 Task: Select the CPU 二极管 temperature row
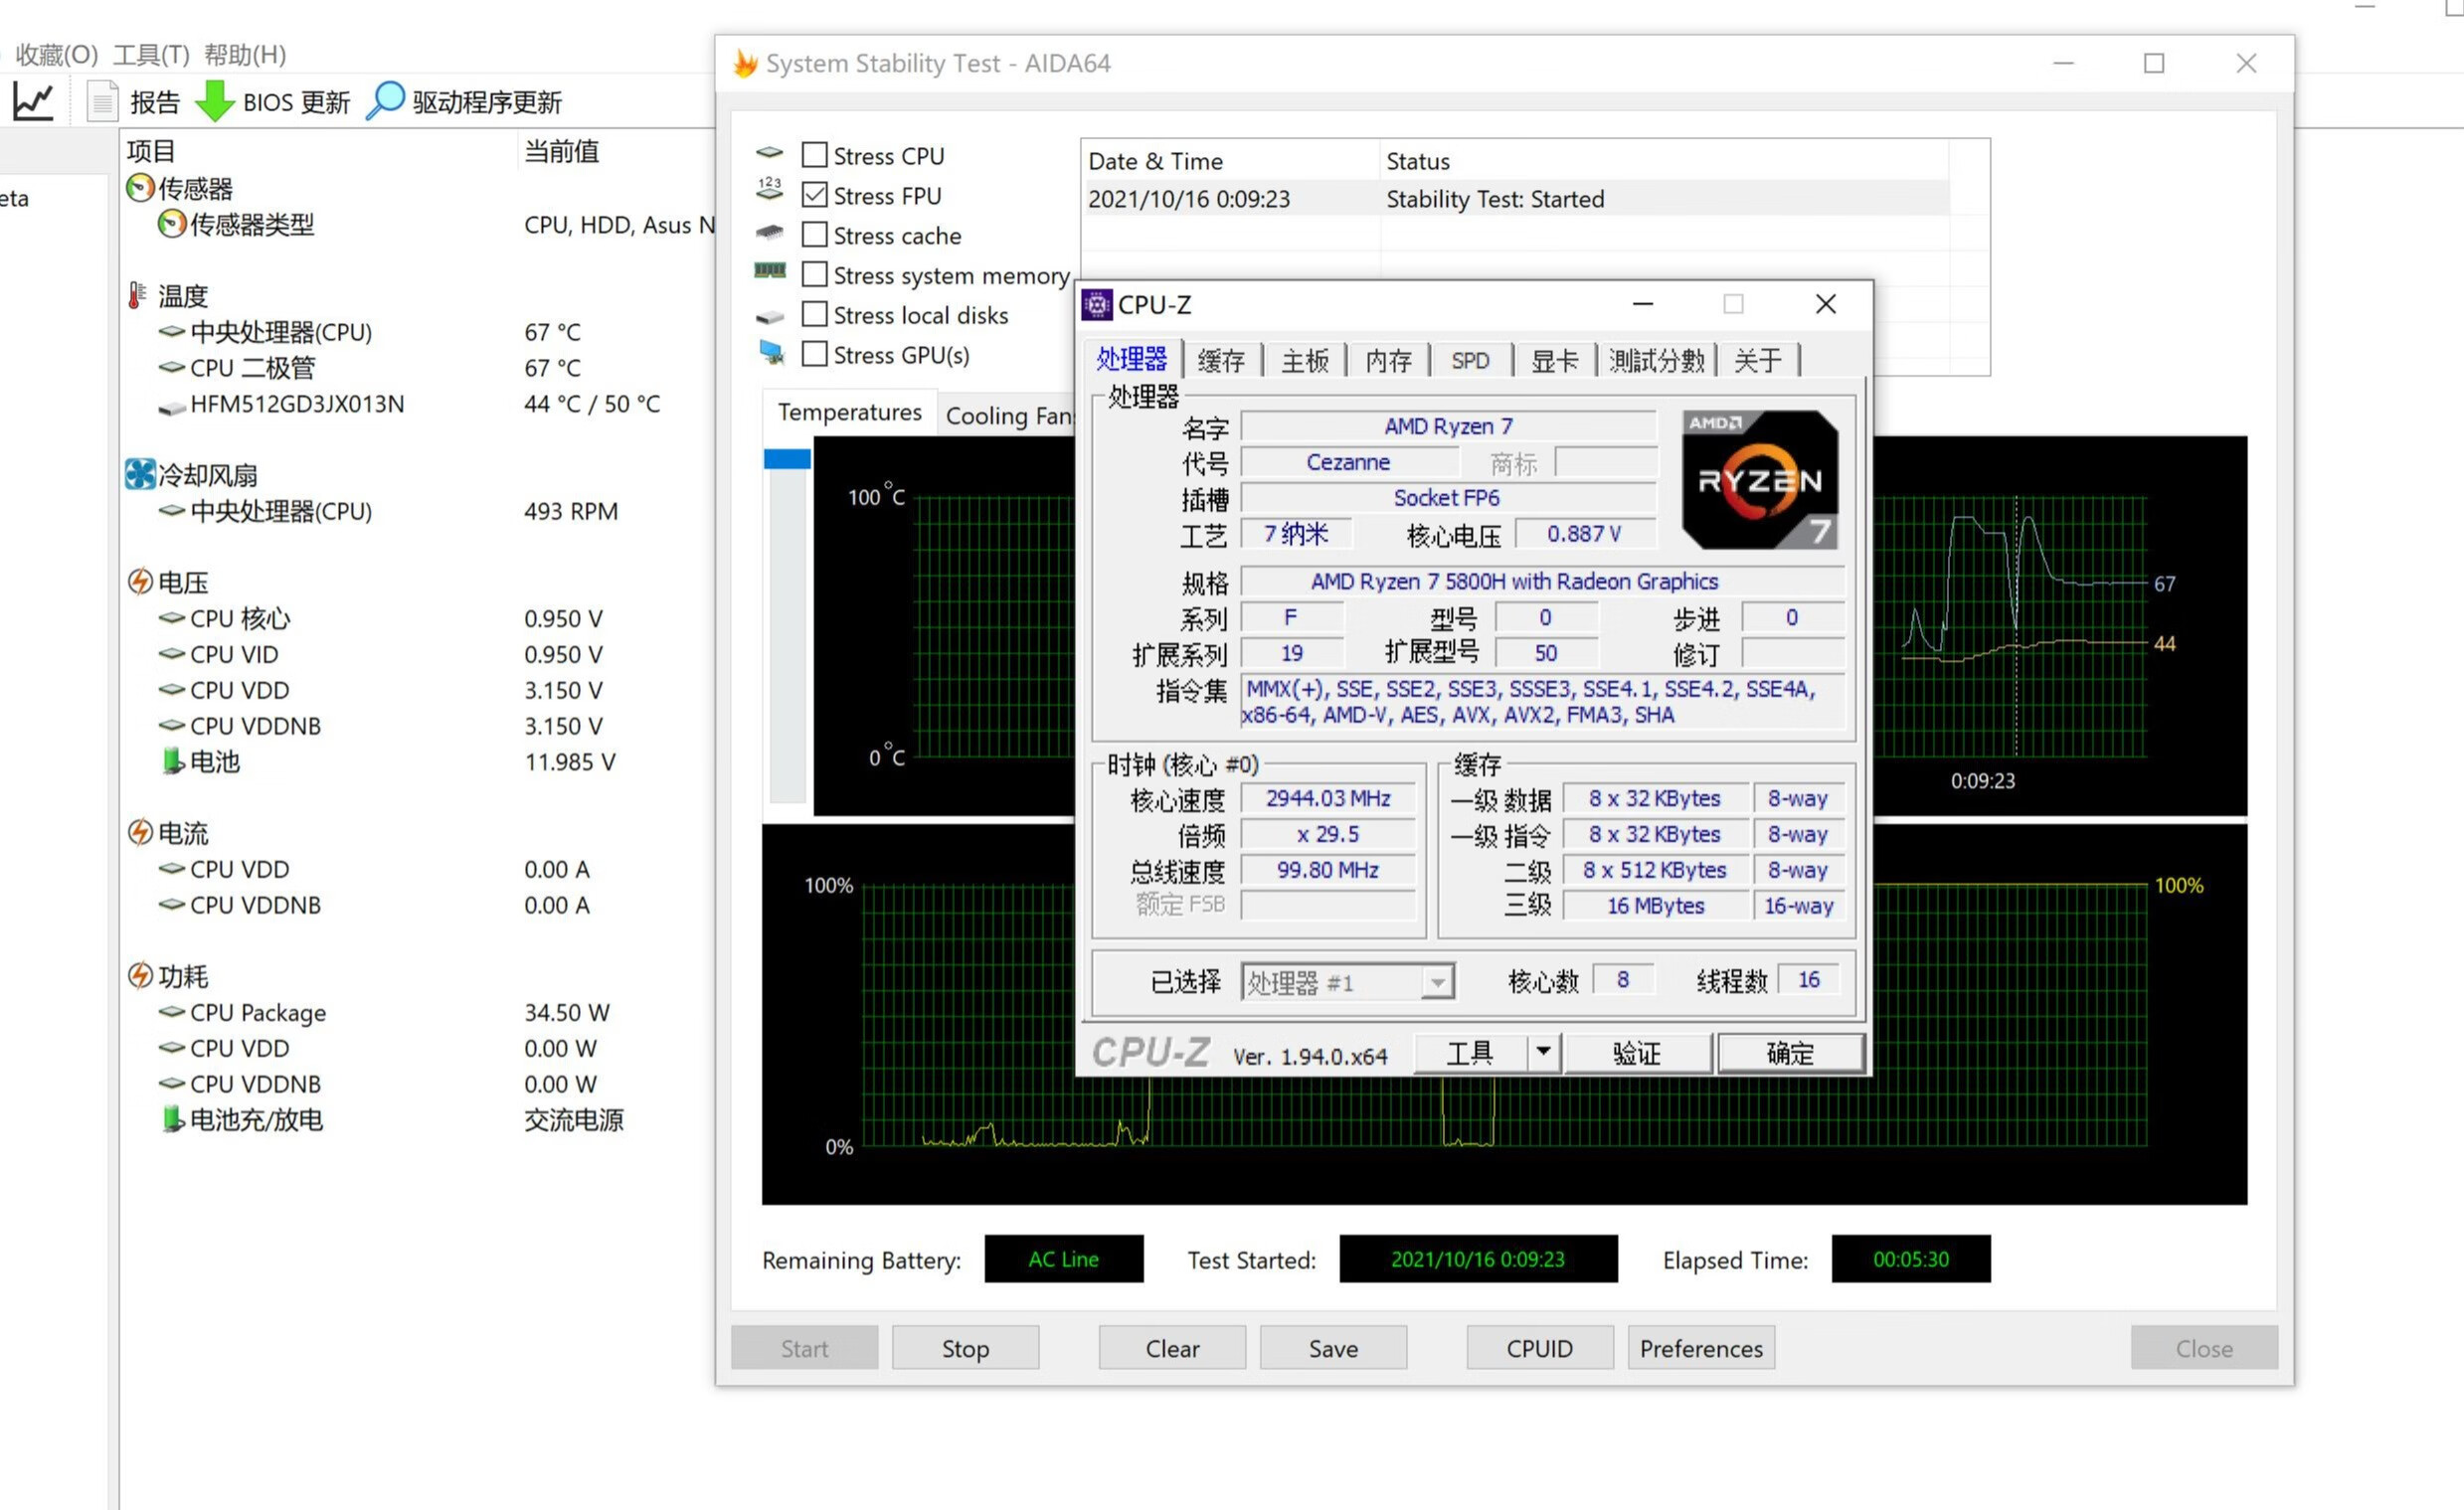pyautogui.click(x=416, y=368)
